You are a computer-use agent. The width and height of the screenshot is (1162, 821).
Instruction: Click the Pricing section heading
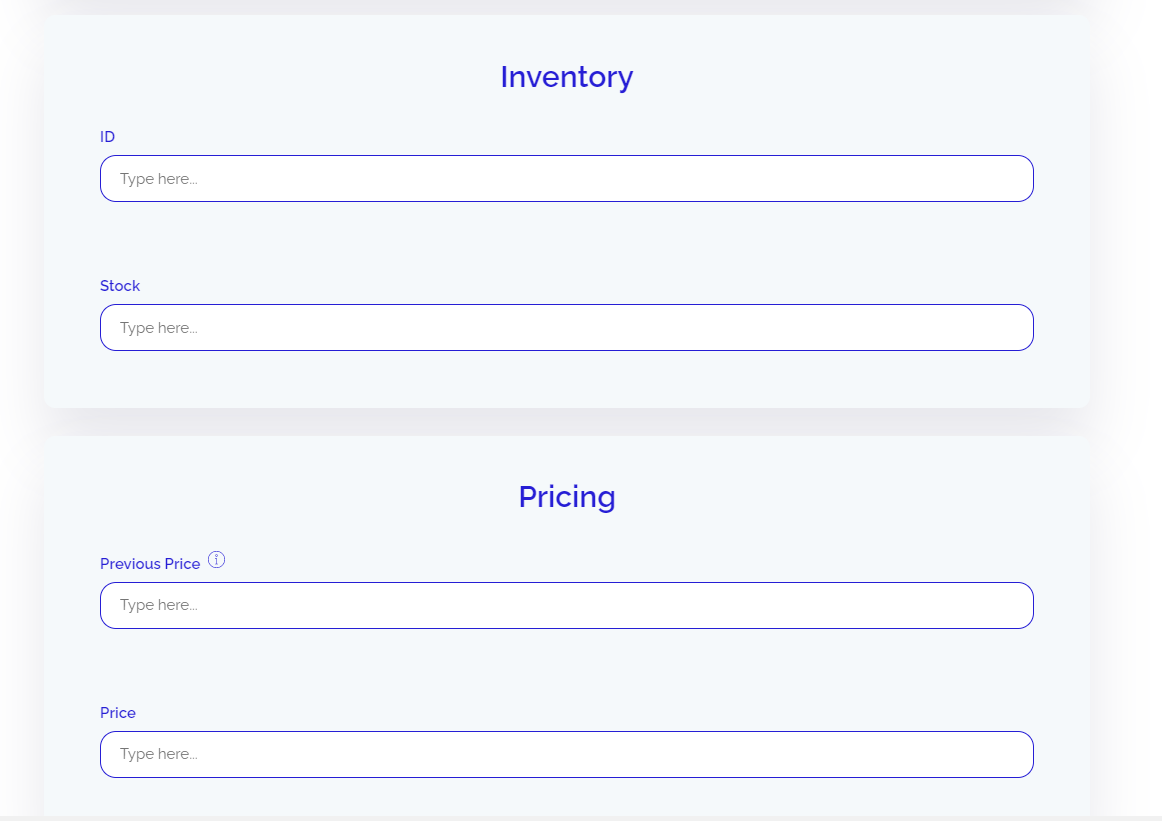pos(566,497)
